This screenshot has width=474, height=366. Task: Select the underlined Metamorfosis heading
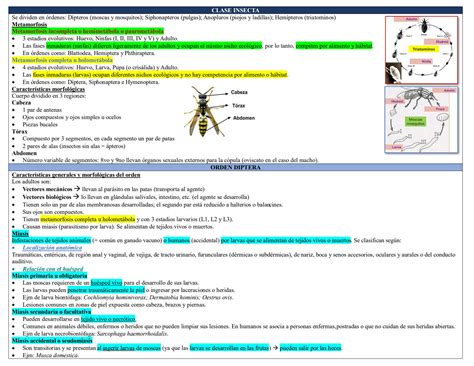click(29, 24)
